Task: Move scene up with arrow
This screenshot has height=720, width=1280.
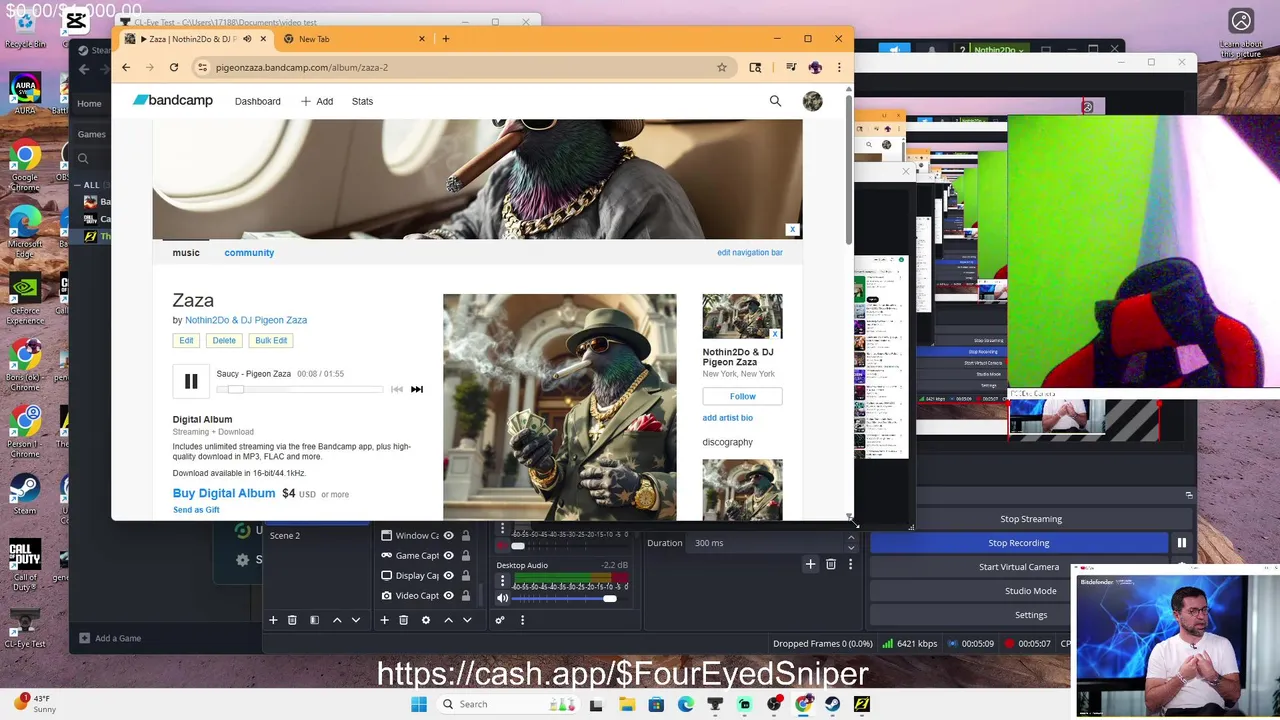Action: (x=337, y=620)
